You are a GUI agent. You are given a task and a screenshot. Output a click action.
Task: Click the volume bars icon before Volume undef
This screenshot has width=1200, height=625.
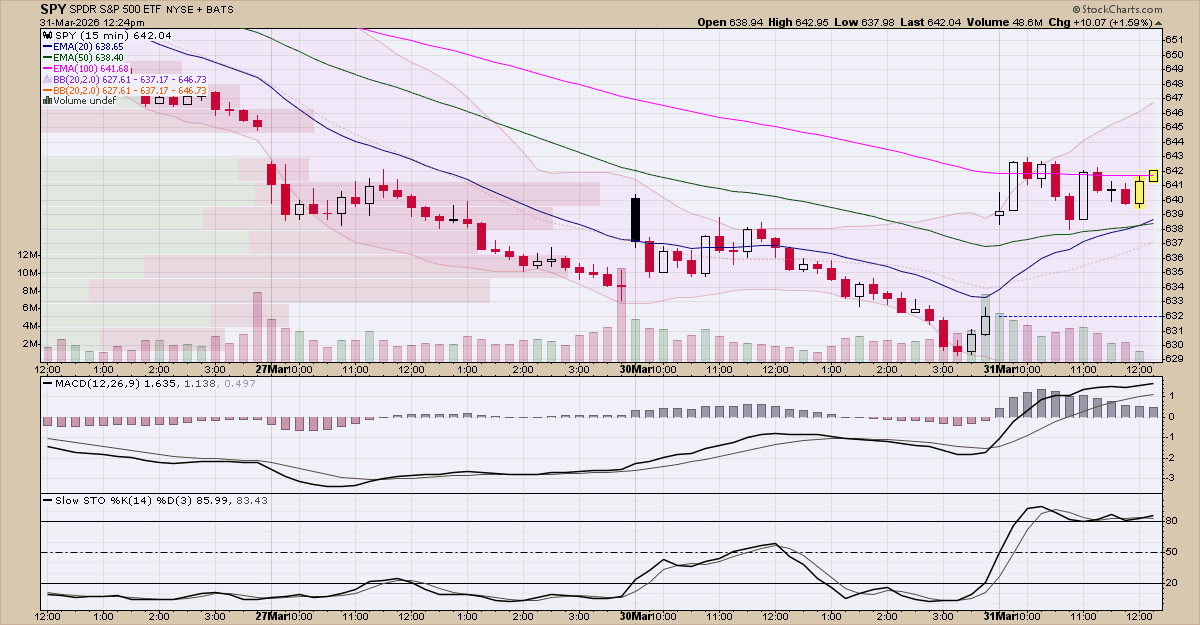tap(47, 100)
